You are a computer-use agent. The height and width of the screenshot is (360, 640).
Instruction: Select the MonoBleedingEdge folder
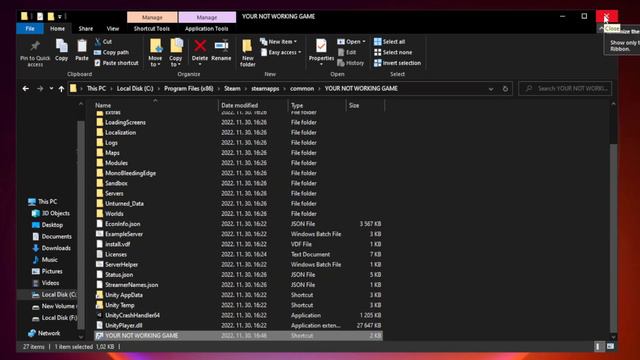pos(130,173)
